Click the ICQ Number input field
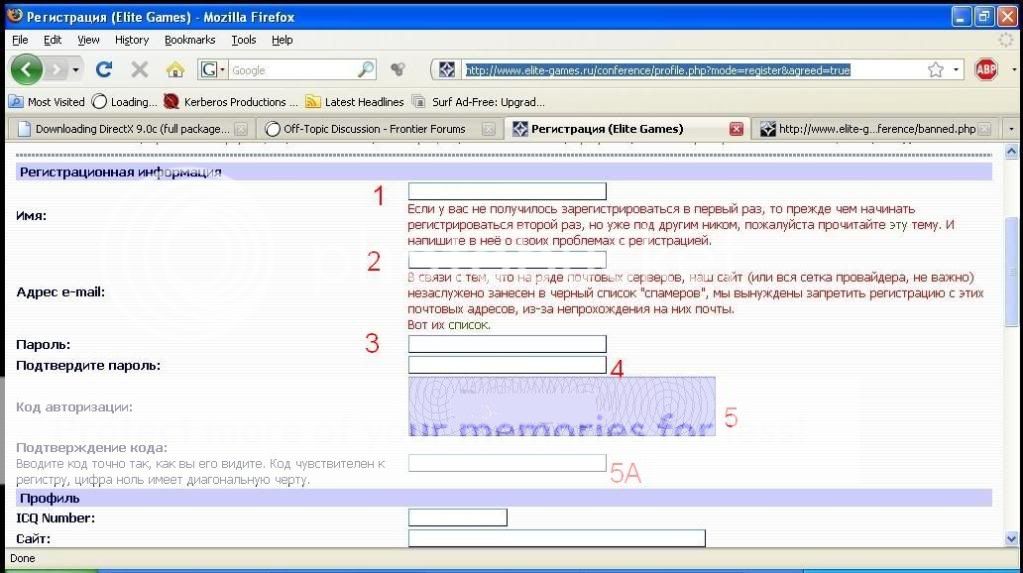 457,518
